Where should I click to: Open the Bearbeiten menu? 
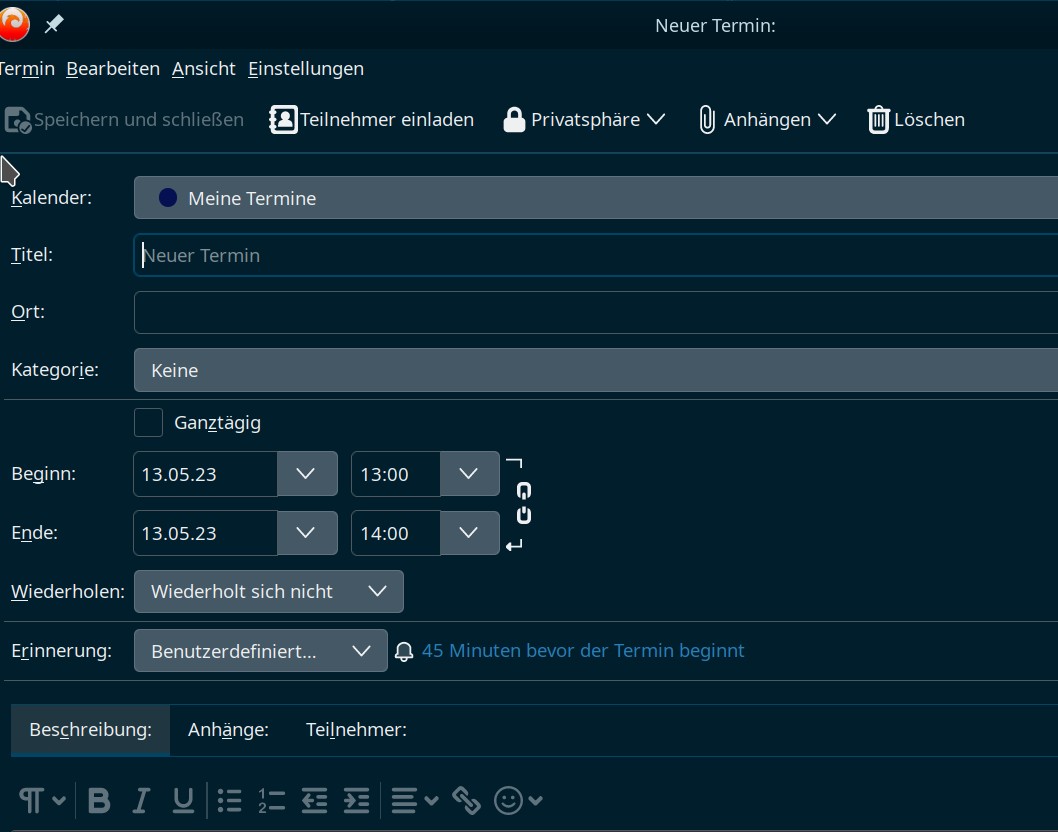(113, 69)
